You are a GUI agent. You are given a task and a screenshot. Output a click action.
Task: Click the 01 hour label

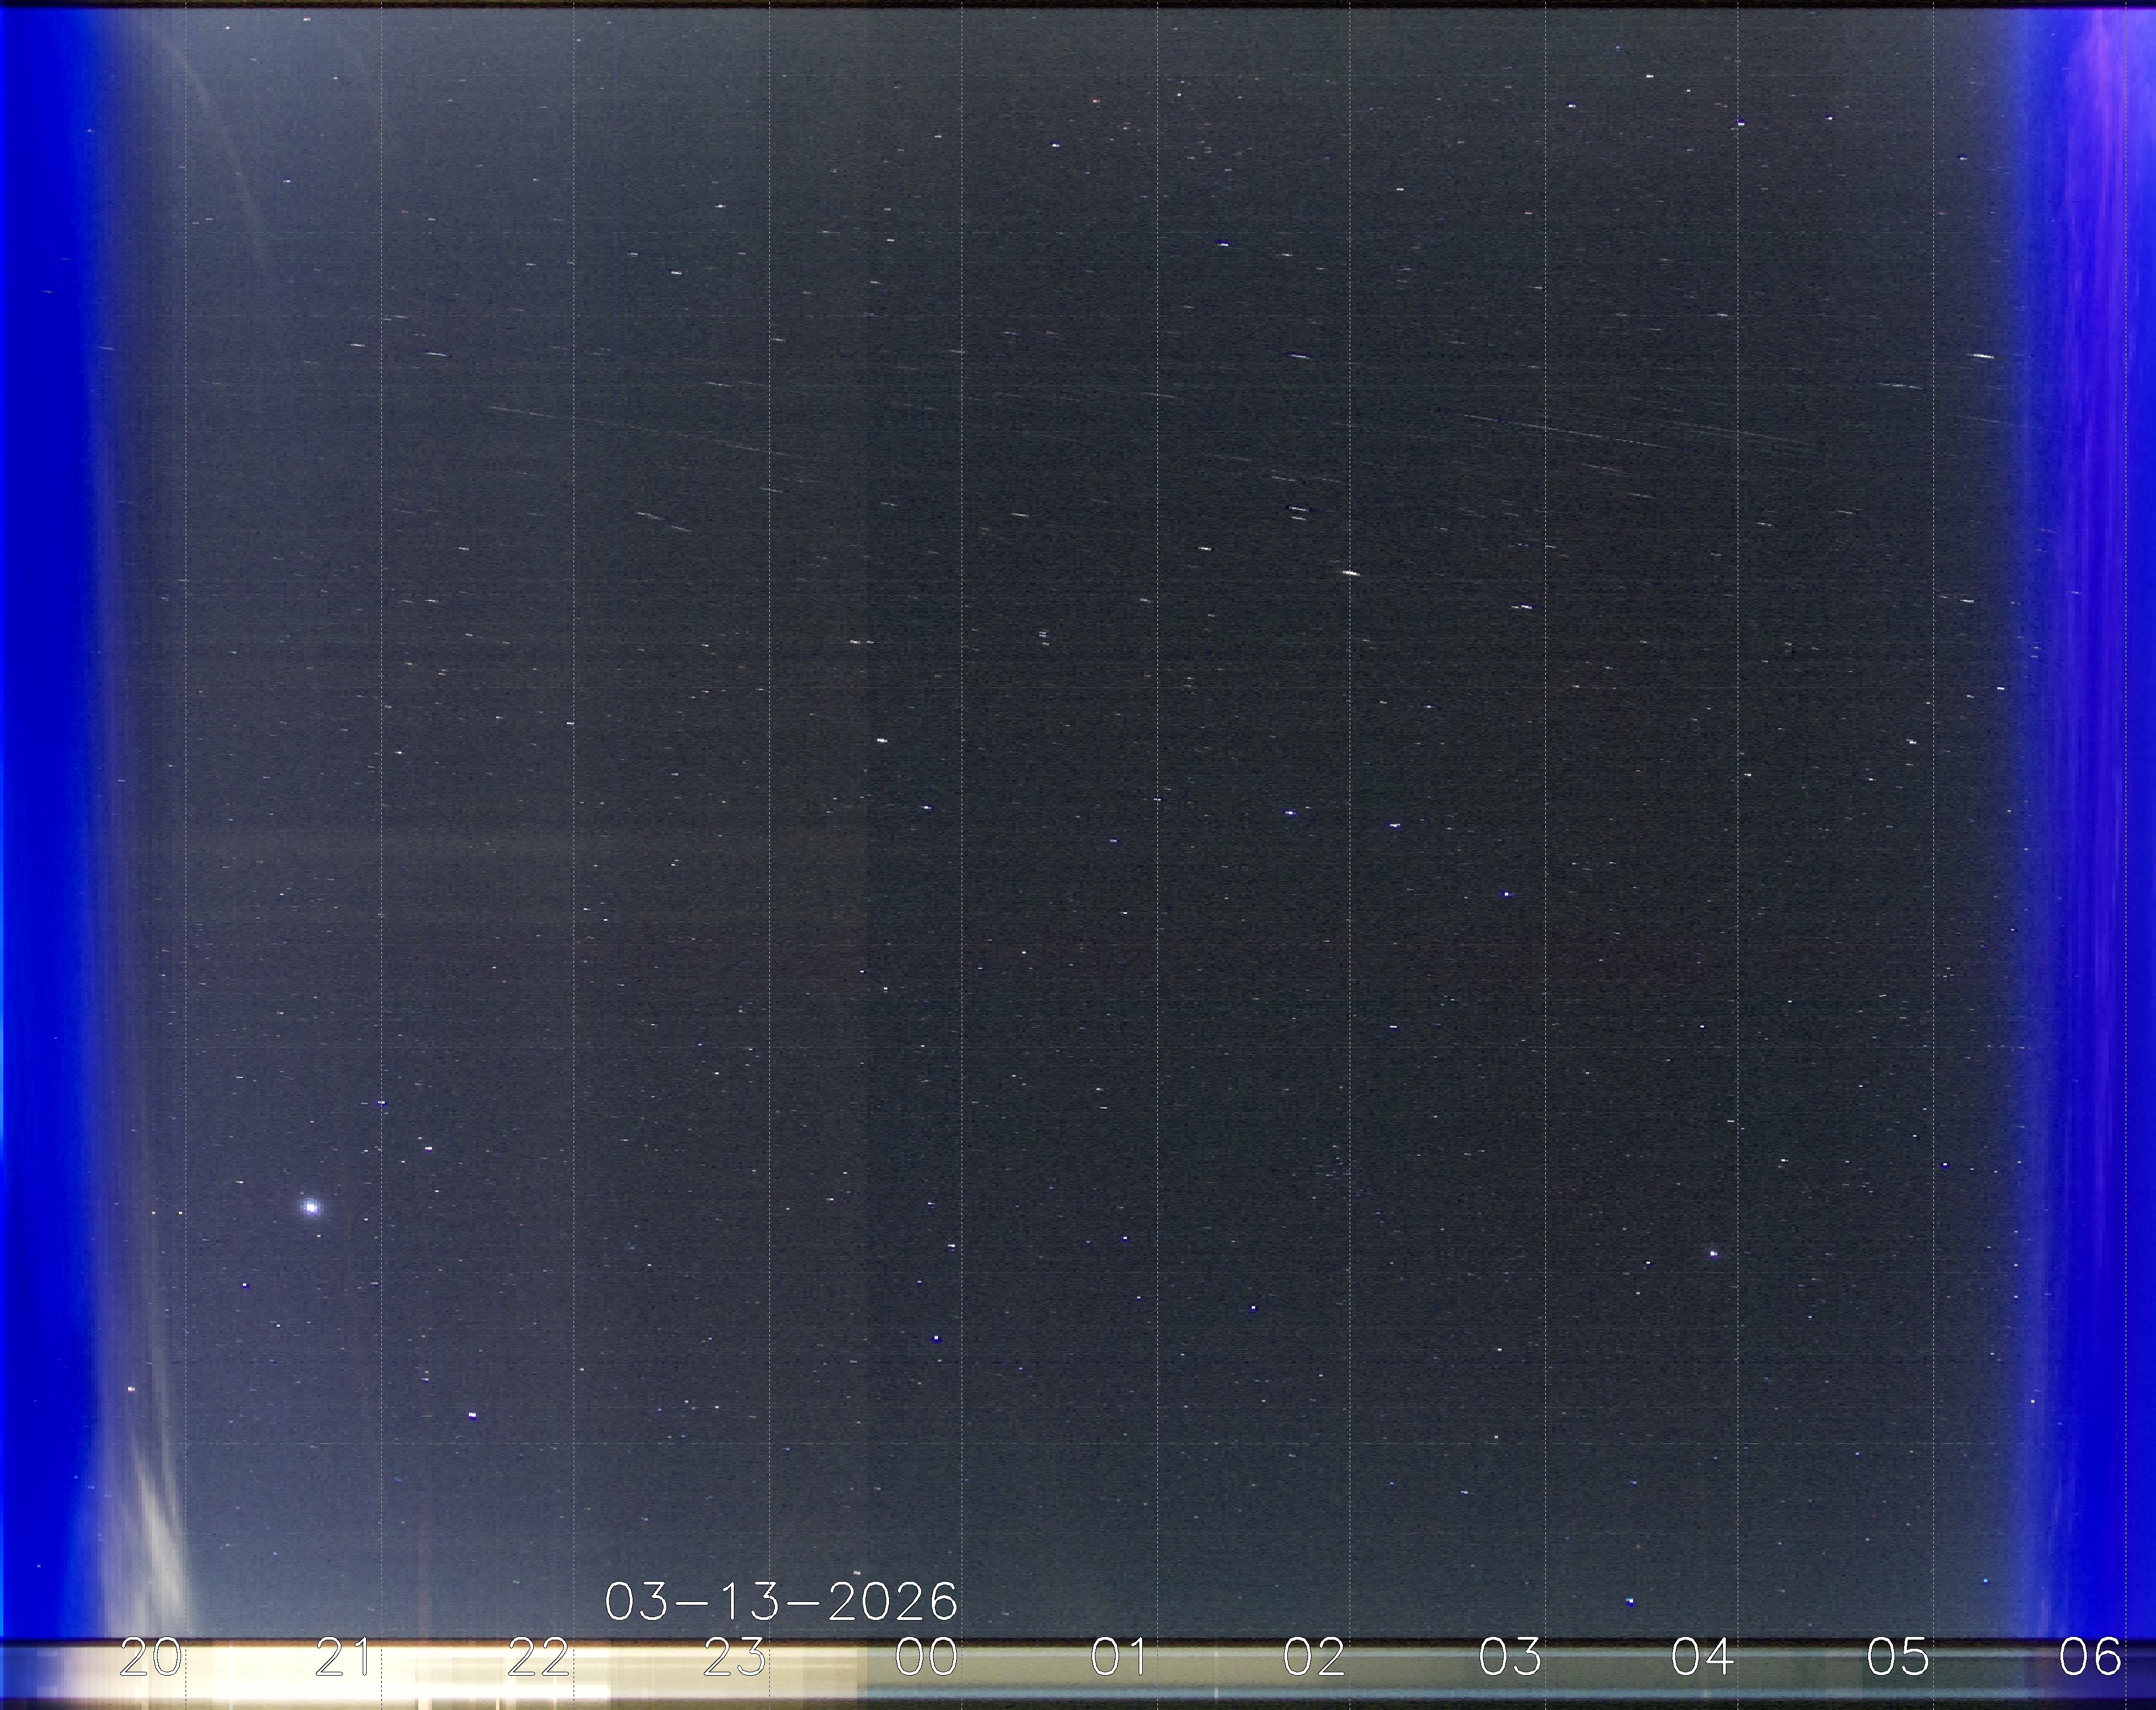tap(1119, 1658)
